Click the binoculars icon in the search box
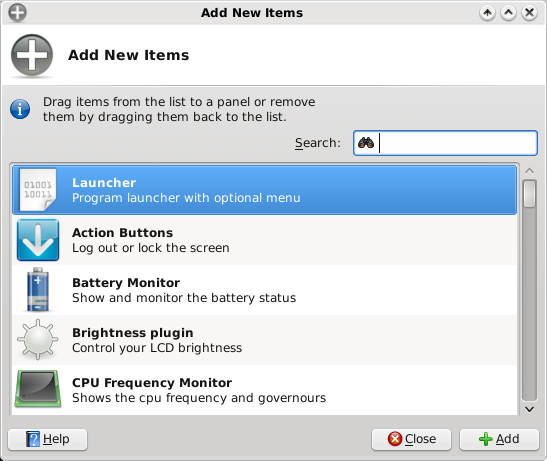 pyautogui.click(x=366, y=143)
